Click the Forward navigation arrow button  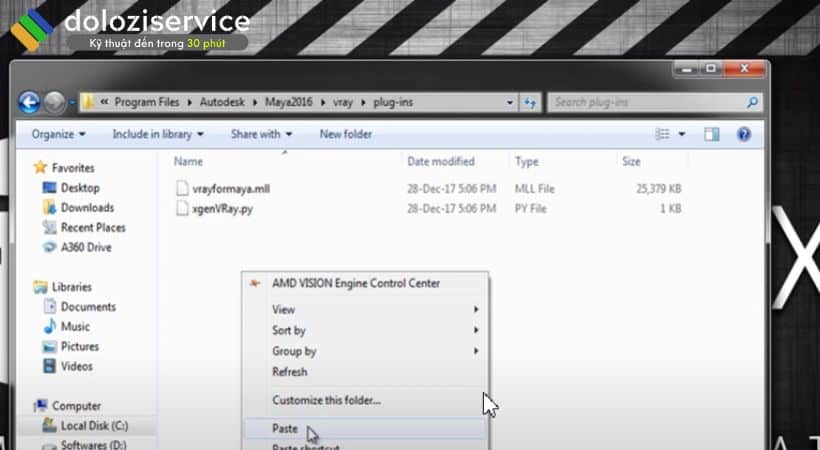click(x=54, y=103)
